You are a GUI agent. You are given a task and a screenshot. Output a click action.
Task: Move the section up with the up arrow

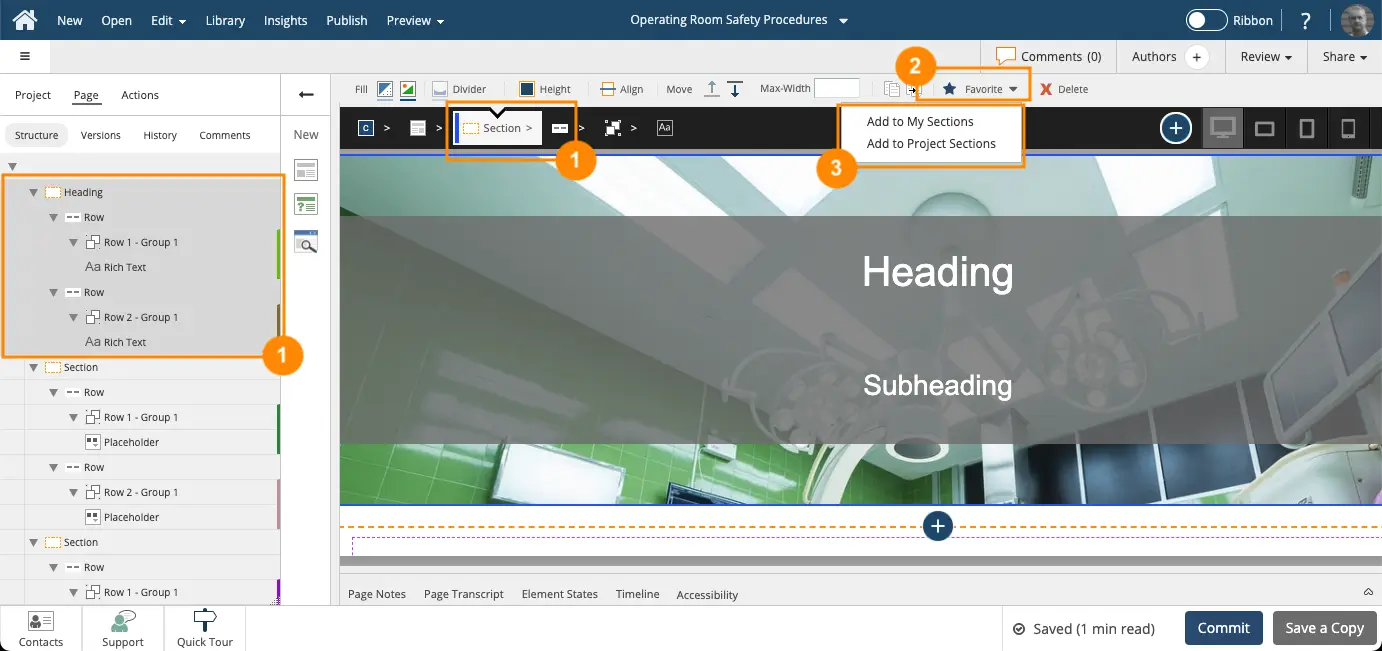[712, 89]
